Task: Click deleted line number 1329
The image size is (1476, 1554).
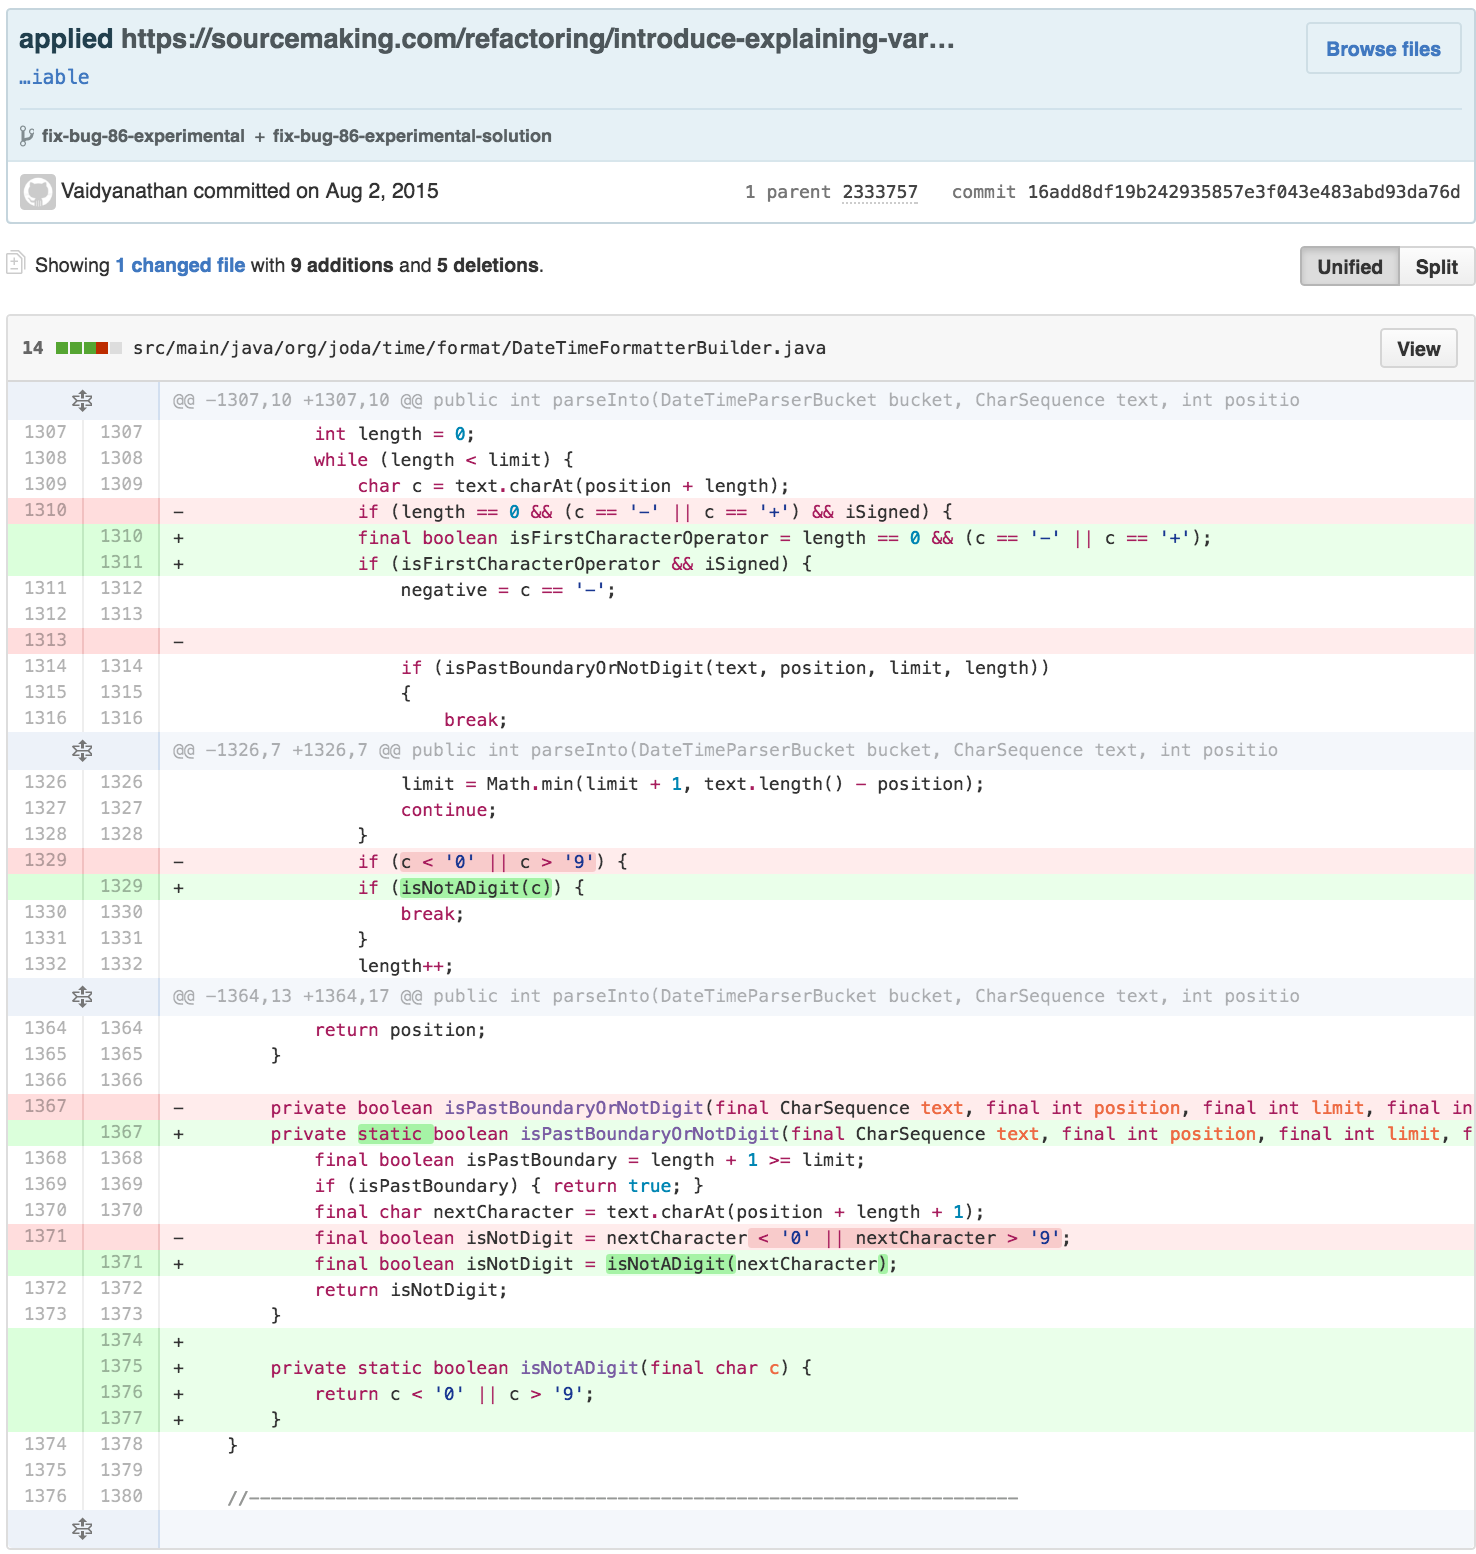Action: (45, 860)
